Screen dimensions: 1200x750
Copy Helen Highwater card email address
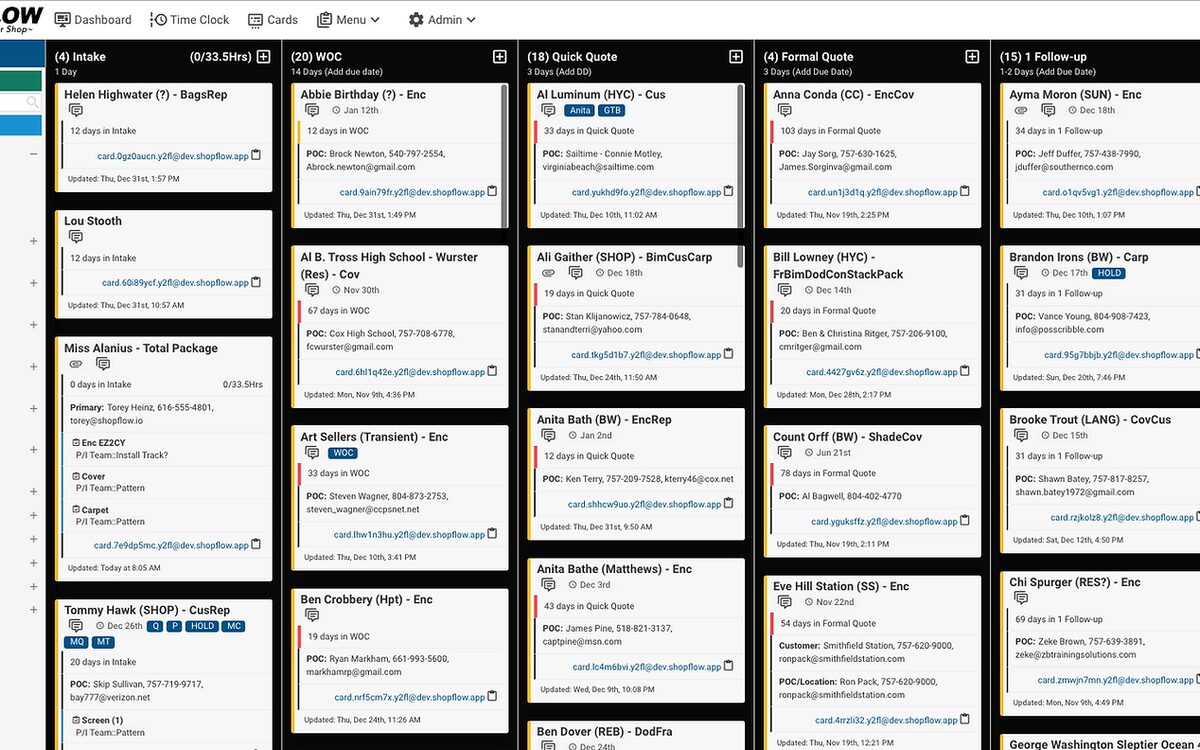click(x=256, y=156)
